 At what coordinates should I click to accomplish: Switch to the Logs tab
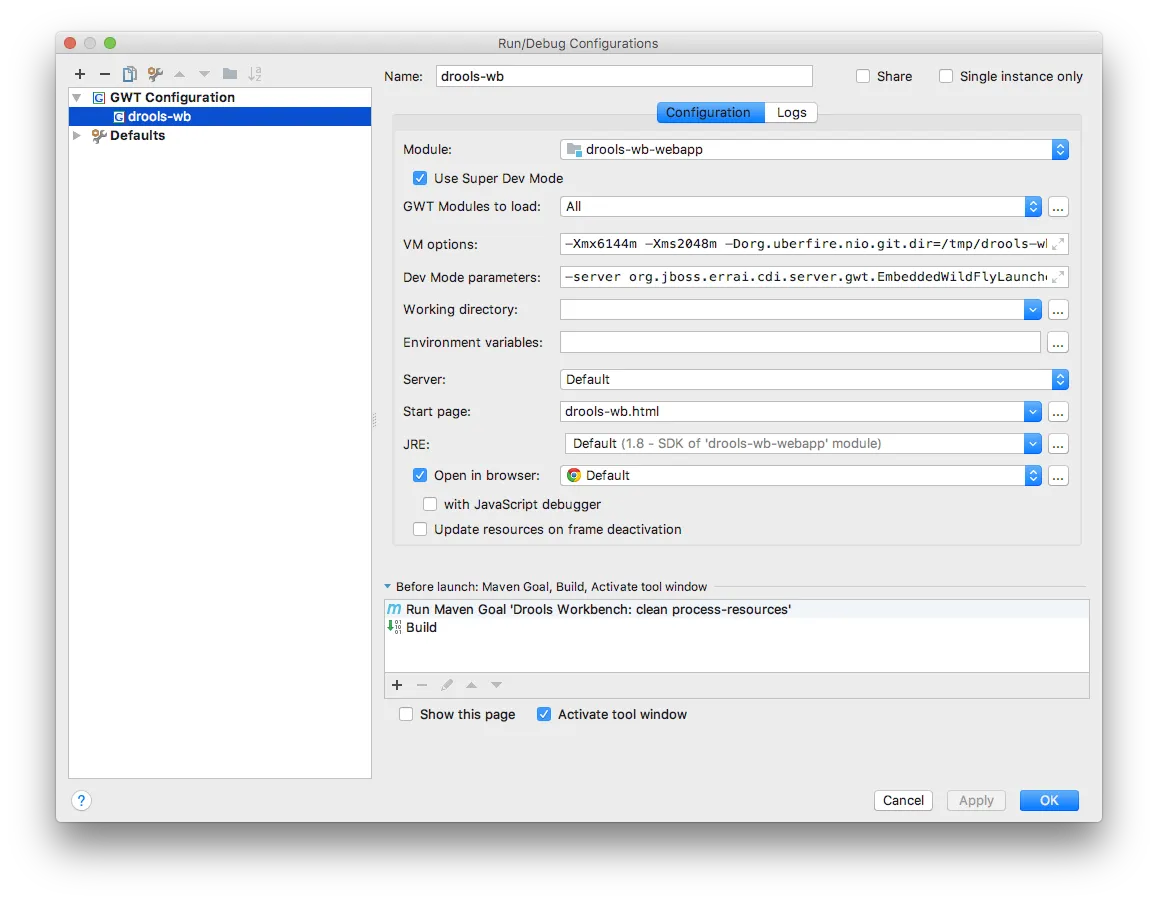pos(791,112)
